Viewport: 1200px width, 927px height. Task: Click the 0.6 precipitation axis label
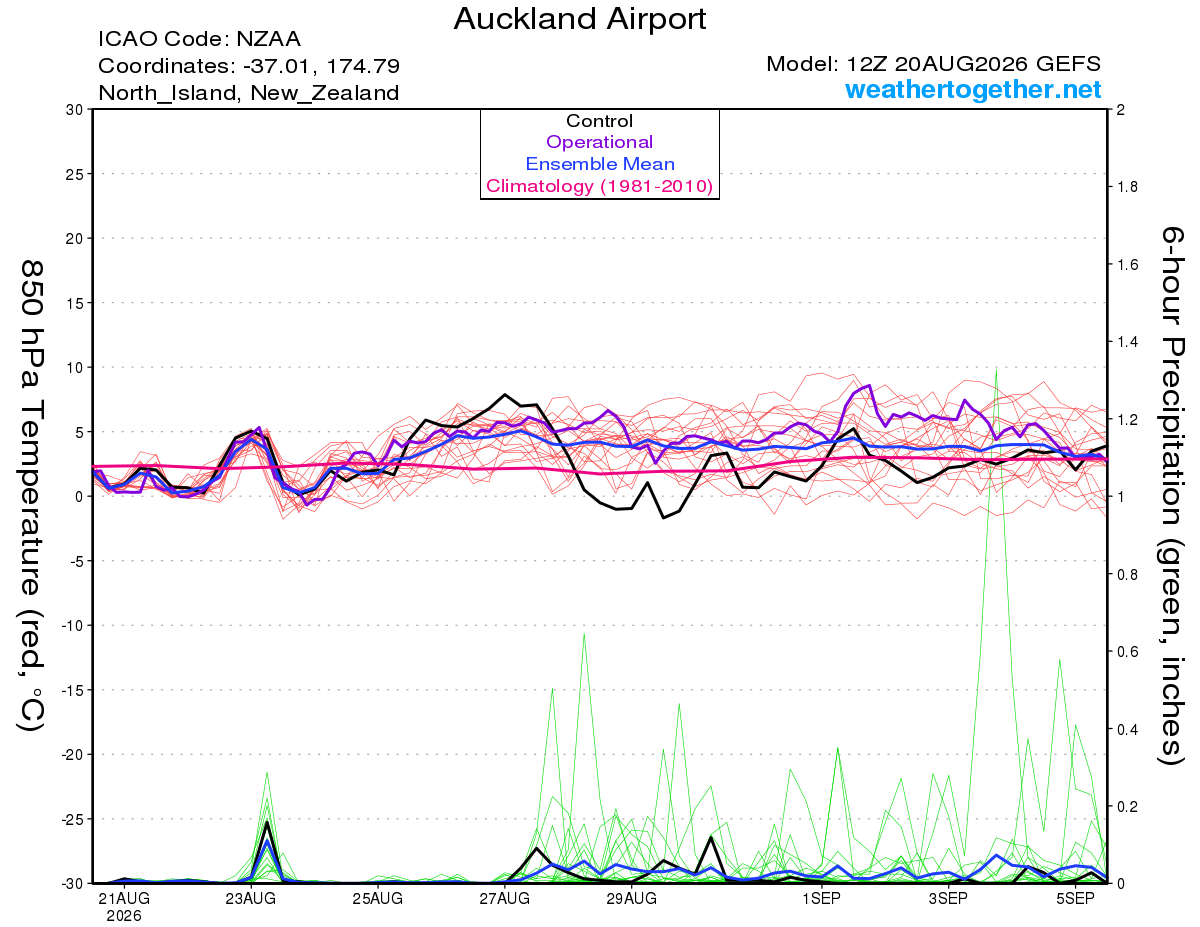1126,651
